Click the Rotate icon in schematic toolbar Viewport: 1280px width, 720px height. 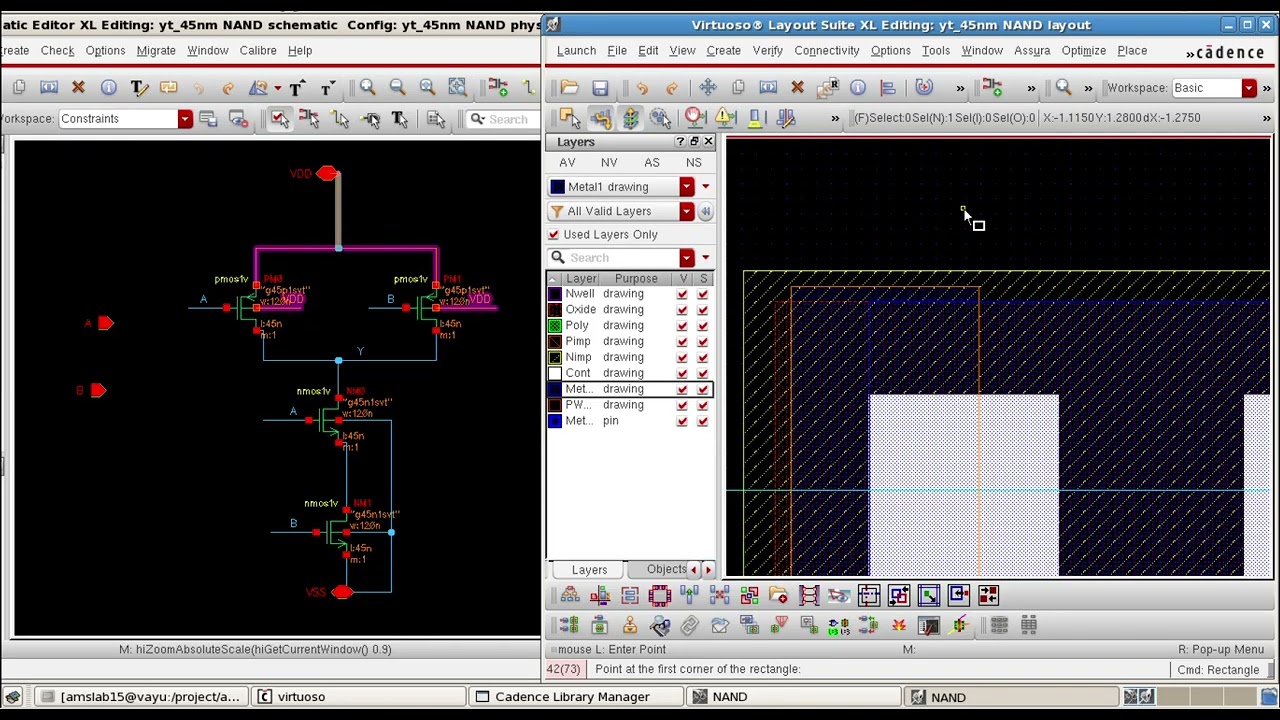[259, 88]
